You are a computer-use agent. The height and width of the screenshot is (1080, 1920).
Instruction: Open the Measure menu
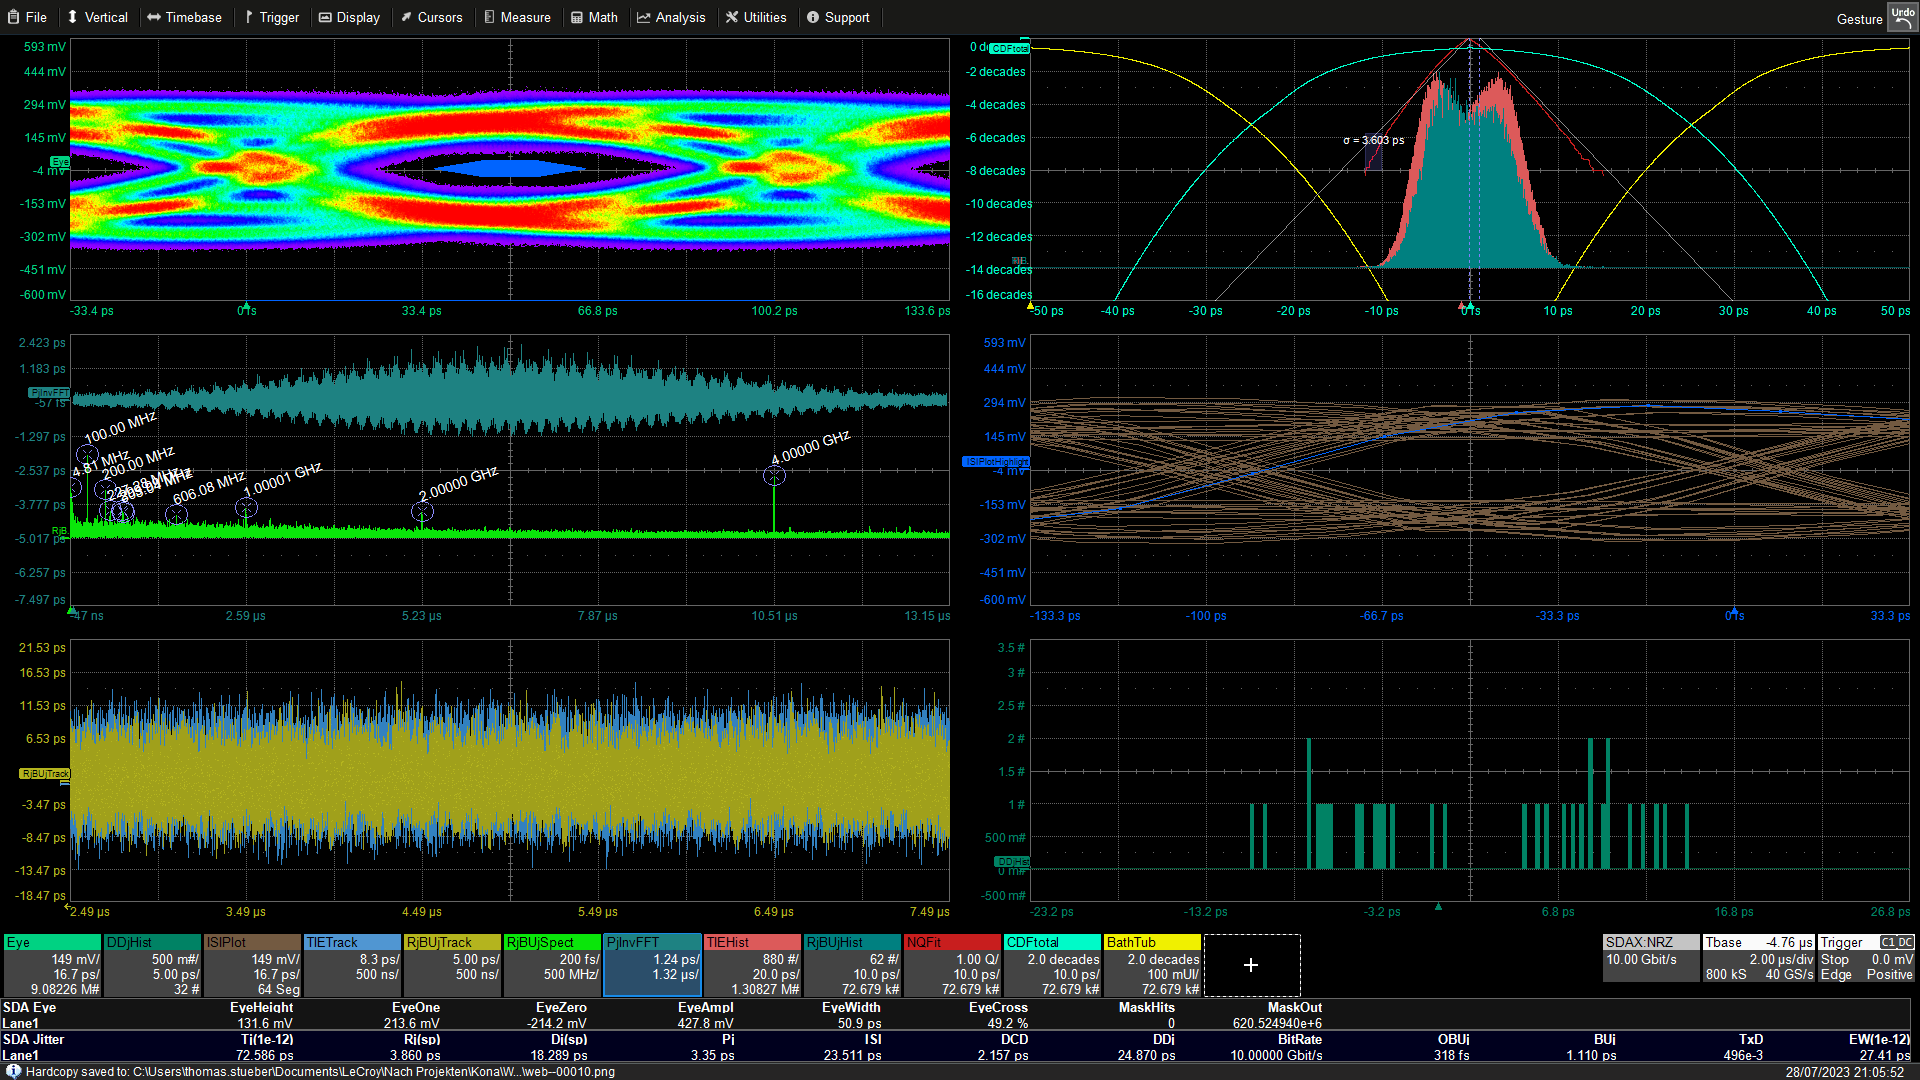pos(517,17)
